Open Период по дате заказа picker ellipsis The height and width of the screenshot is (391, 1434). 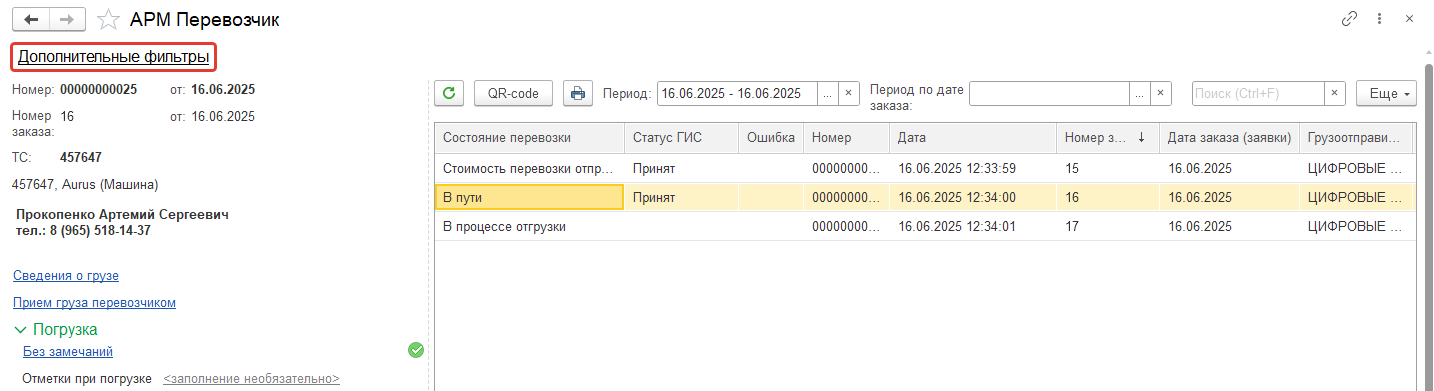[x=1139, y=93]
